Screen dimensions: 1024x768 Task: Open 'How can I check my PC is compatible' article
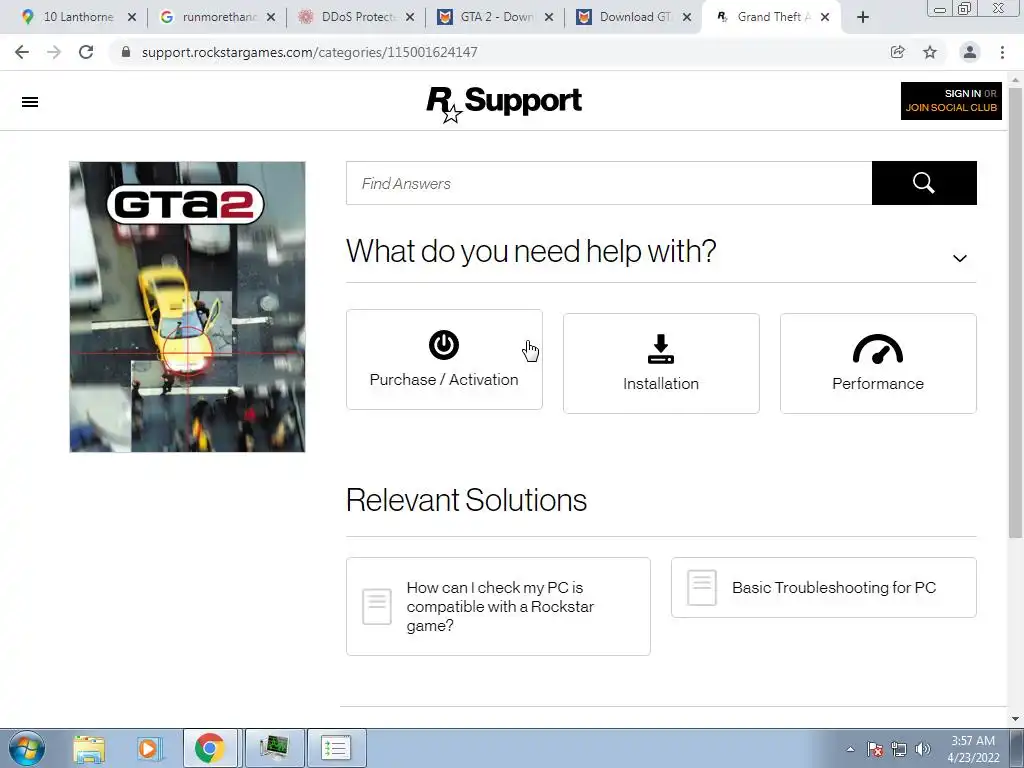click(x=498, y=606)
